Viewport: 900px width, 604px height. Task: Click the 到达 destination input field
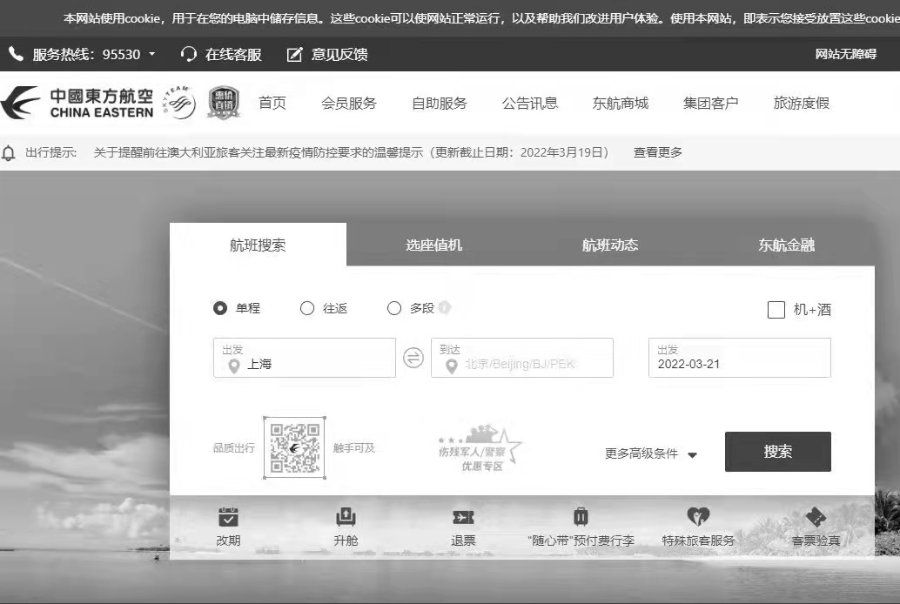point(522,358)
